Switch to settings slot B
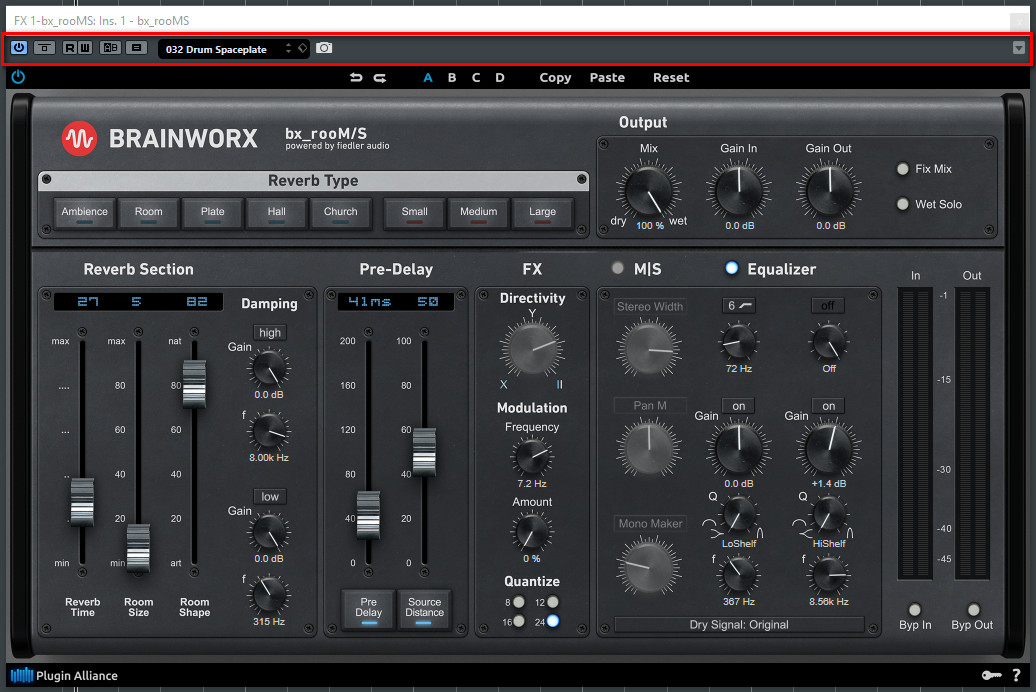The height and width of the screenshot is (692, 1036). 452,77
